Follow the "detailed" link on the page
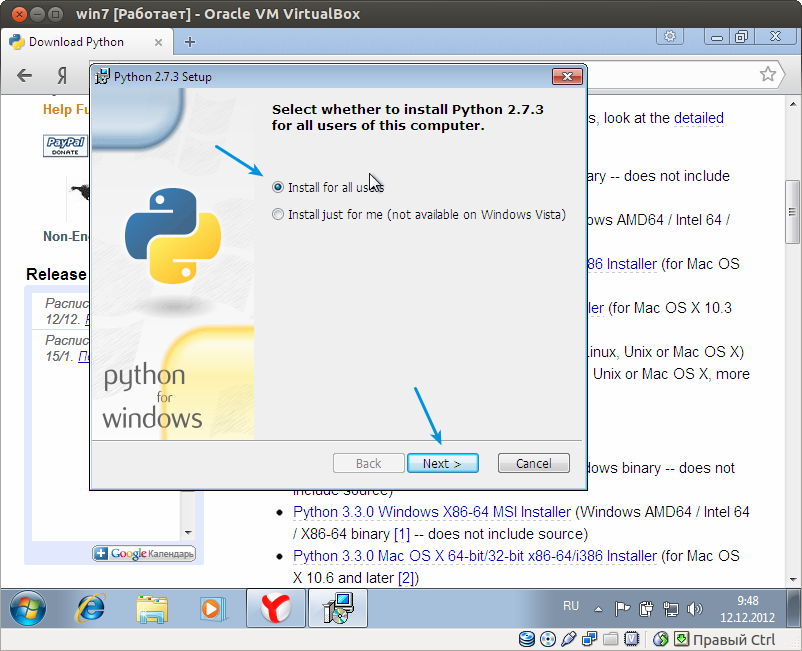The height and width of the screenshot is (651, 802). coord(699,118)
